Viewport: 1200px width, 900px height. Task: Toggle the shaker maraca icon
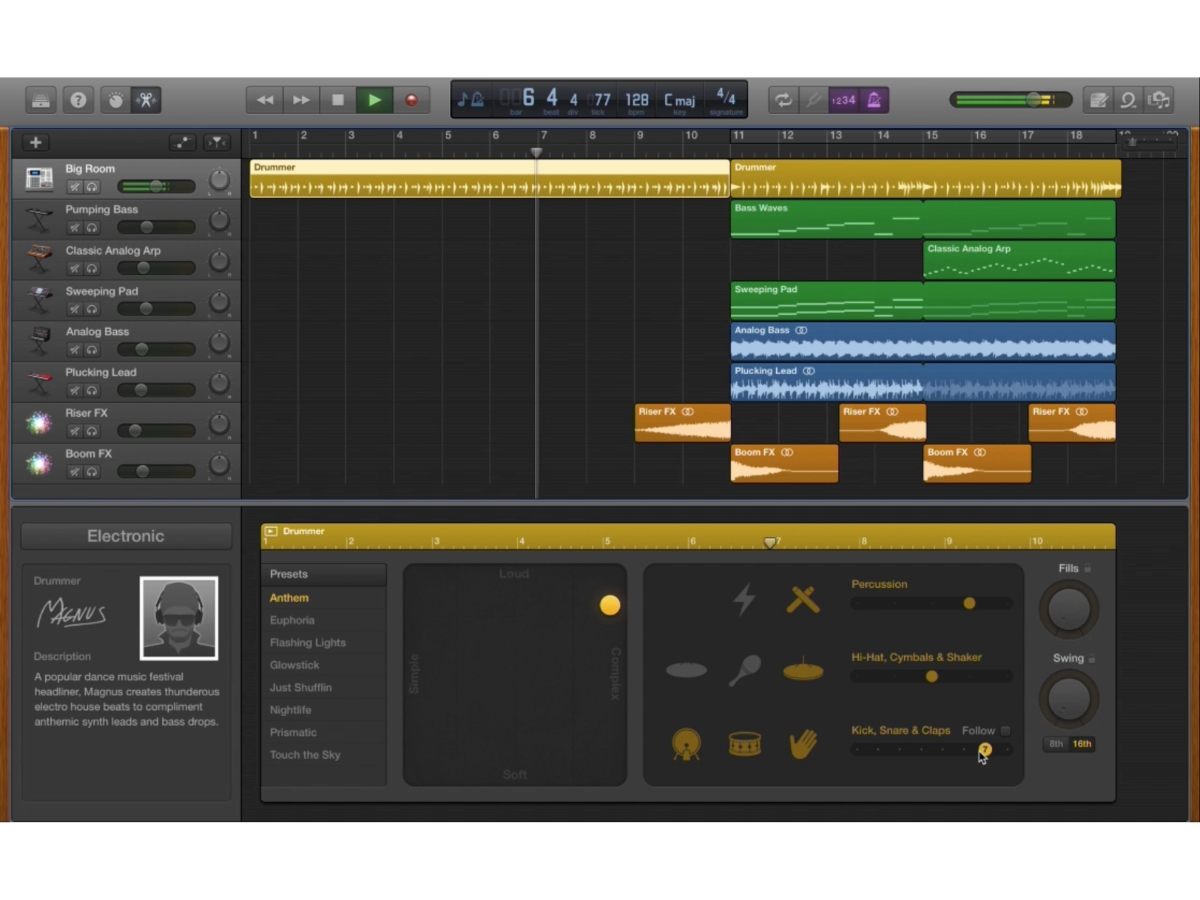click(x=744, y=670)
